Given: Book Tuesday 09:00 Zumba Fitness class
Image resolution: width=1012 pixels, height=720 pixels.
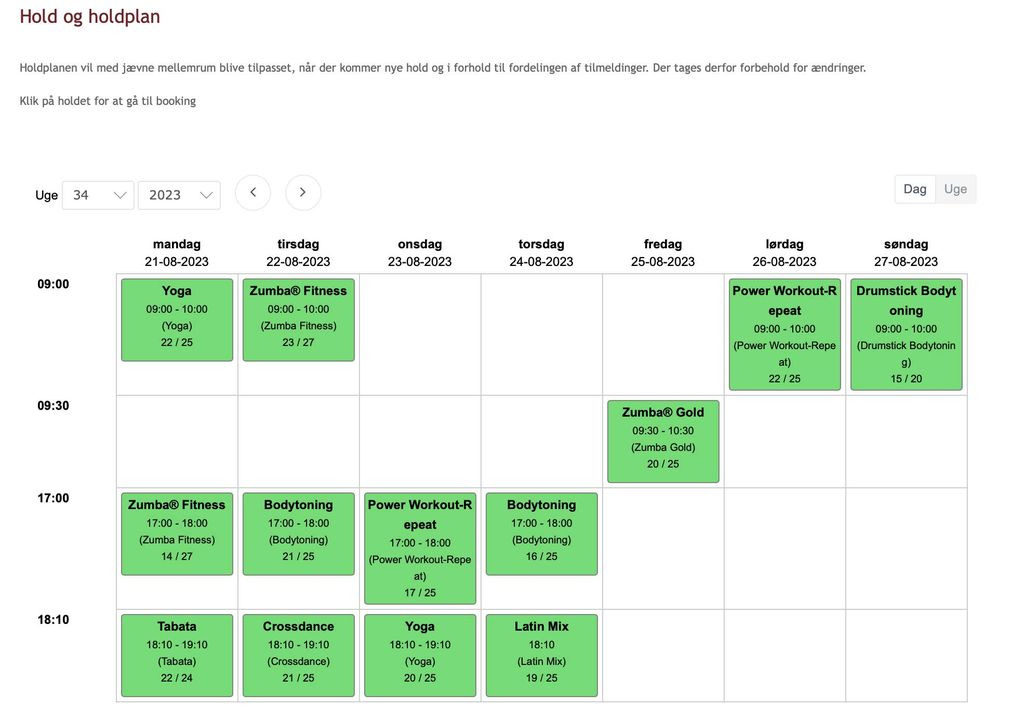Looking at the screenshot, I should [298, 320].
